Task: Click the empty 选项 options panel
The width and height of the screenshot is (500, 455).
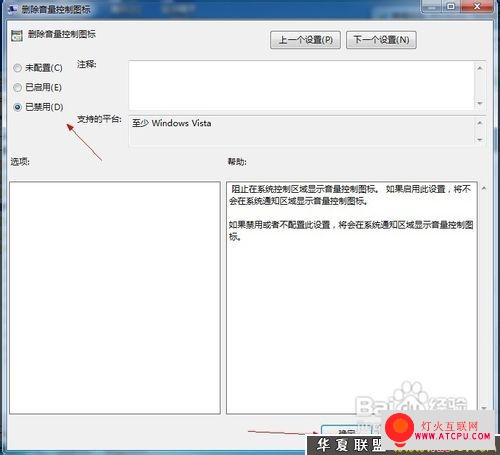Action: pos(115,298)
